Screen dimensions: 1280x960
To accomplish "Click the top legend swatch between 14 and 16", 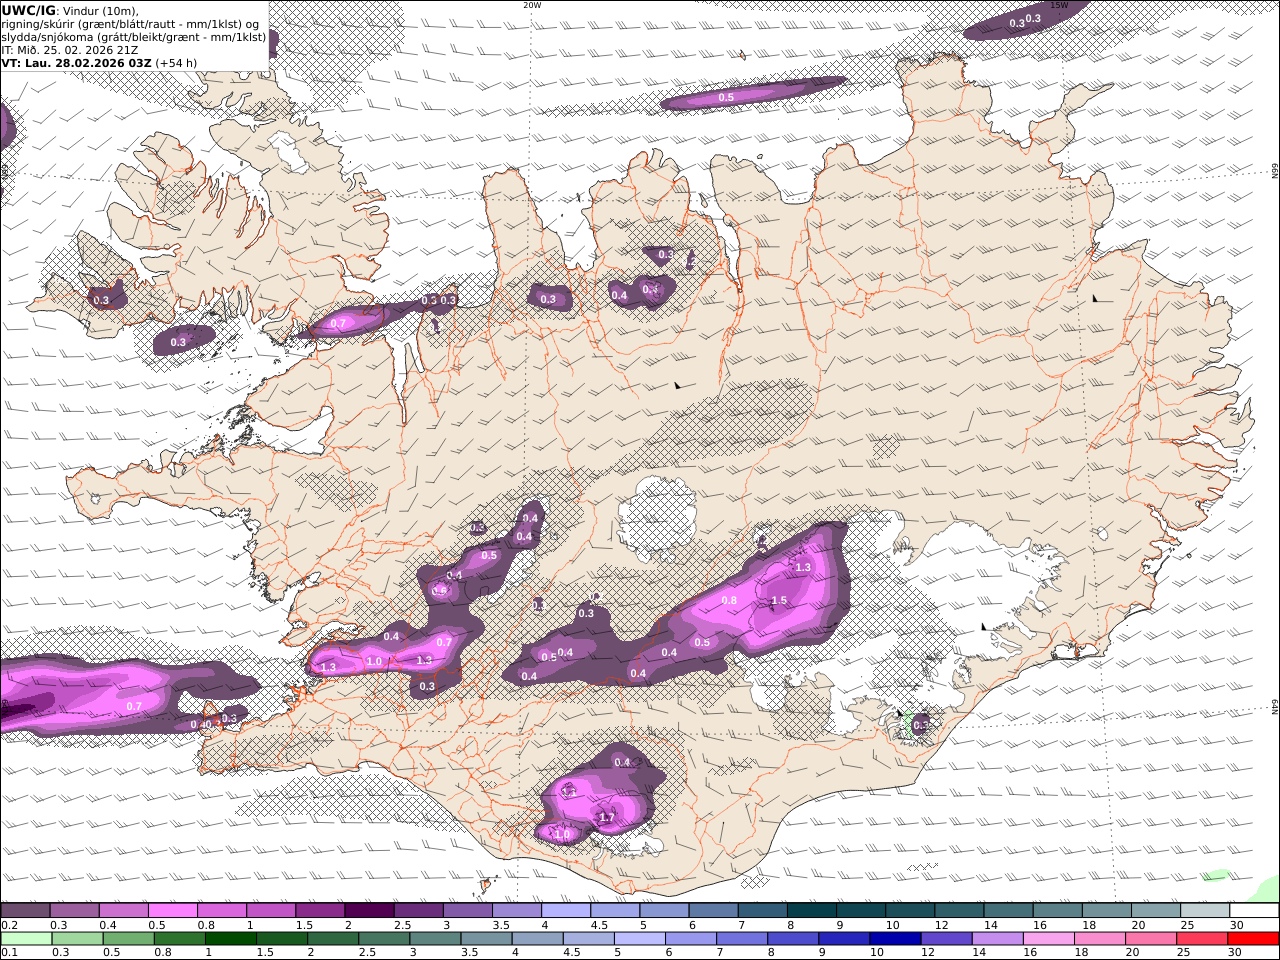I will pos(1008,910).
